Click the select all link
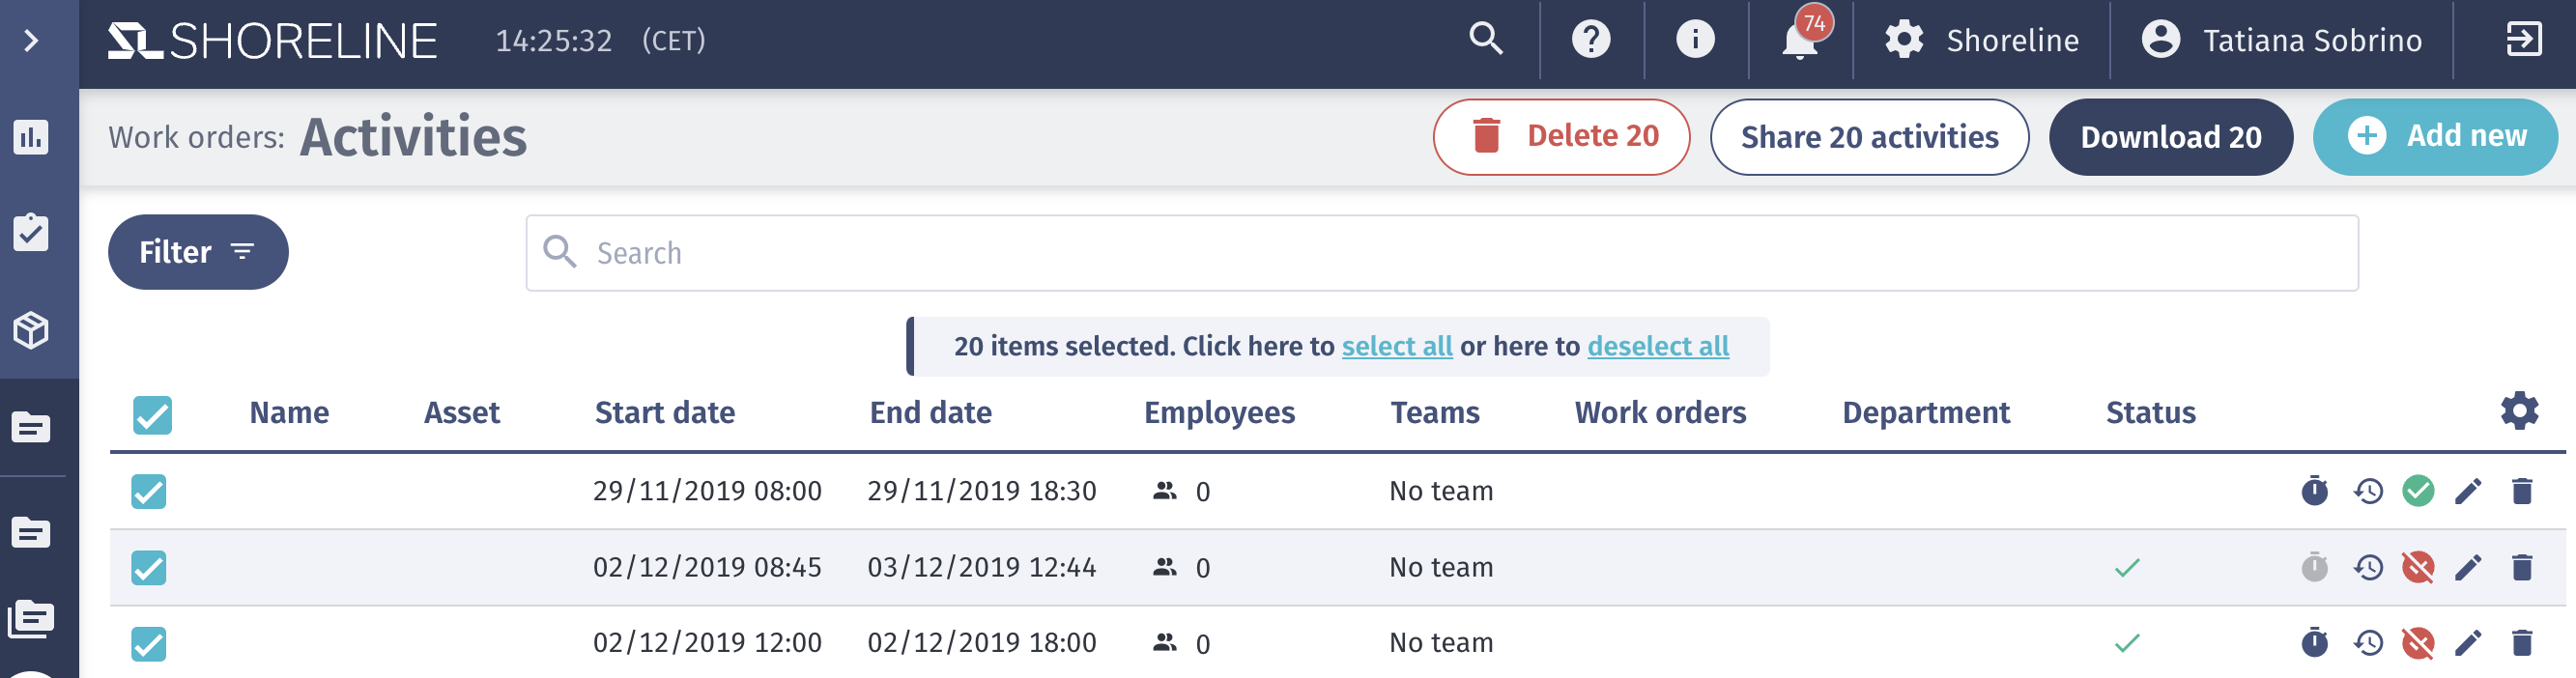2576x678 pixels. tap(1396, 346)
